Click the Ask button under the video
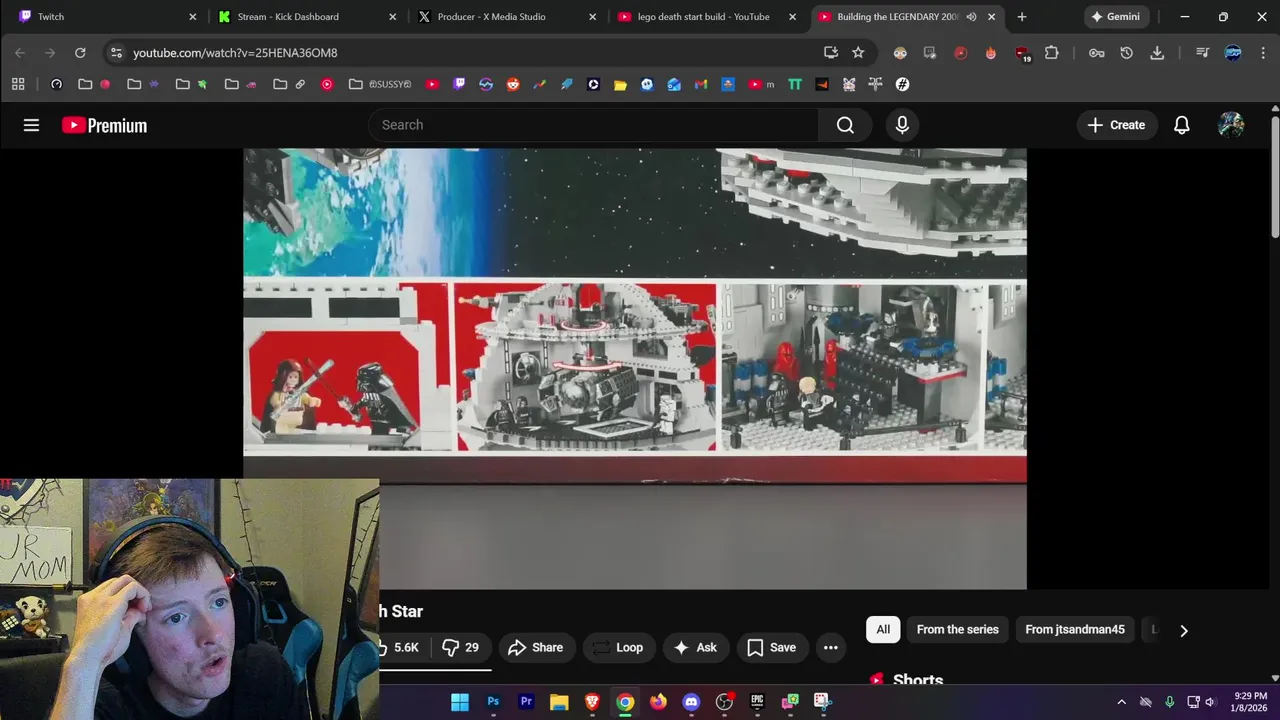Image resolution: width=1280 pixels, height=720 pixels. pos(695,647)
